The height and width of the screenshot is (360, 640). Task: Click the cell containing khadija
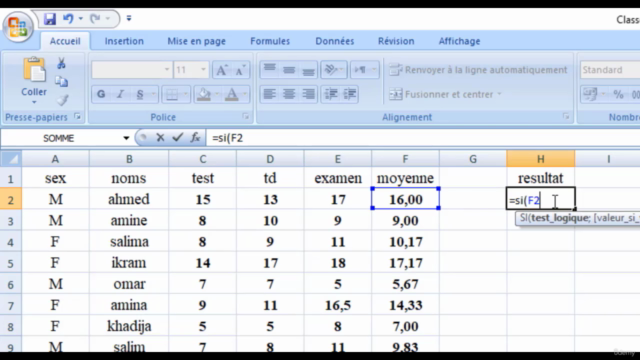129,326
